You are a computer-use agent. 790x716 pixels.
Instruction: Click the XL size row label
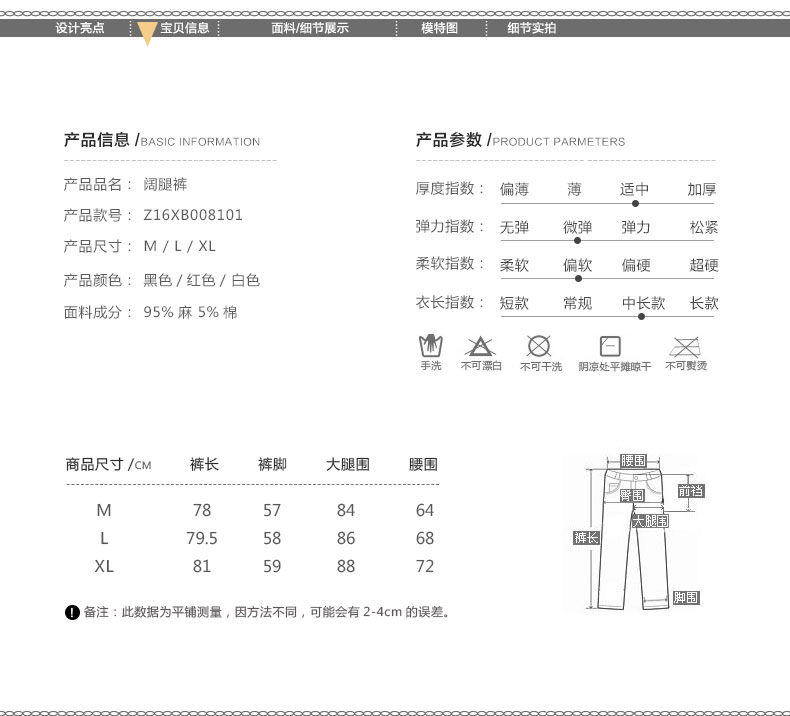pyautogui.click(x=104, y=566)
